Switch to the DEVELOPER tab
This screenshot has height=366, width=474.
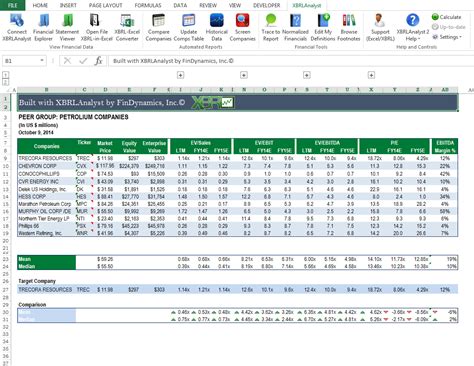(x=267, y=5)
